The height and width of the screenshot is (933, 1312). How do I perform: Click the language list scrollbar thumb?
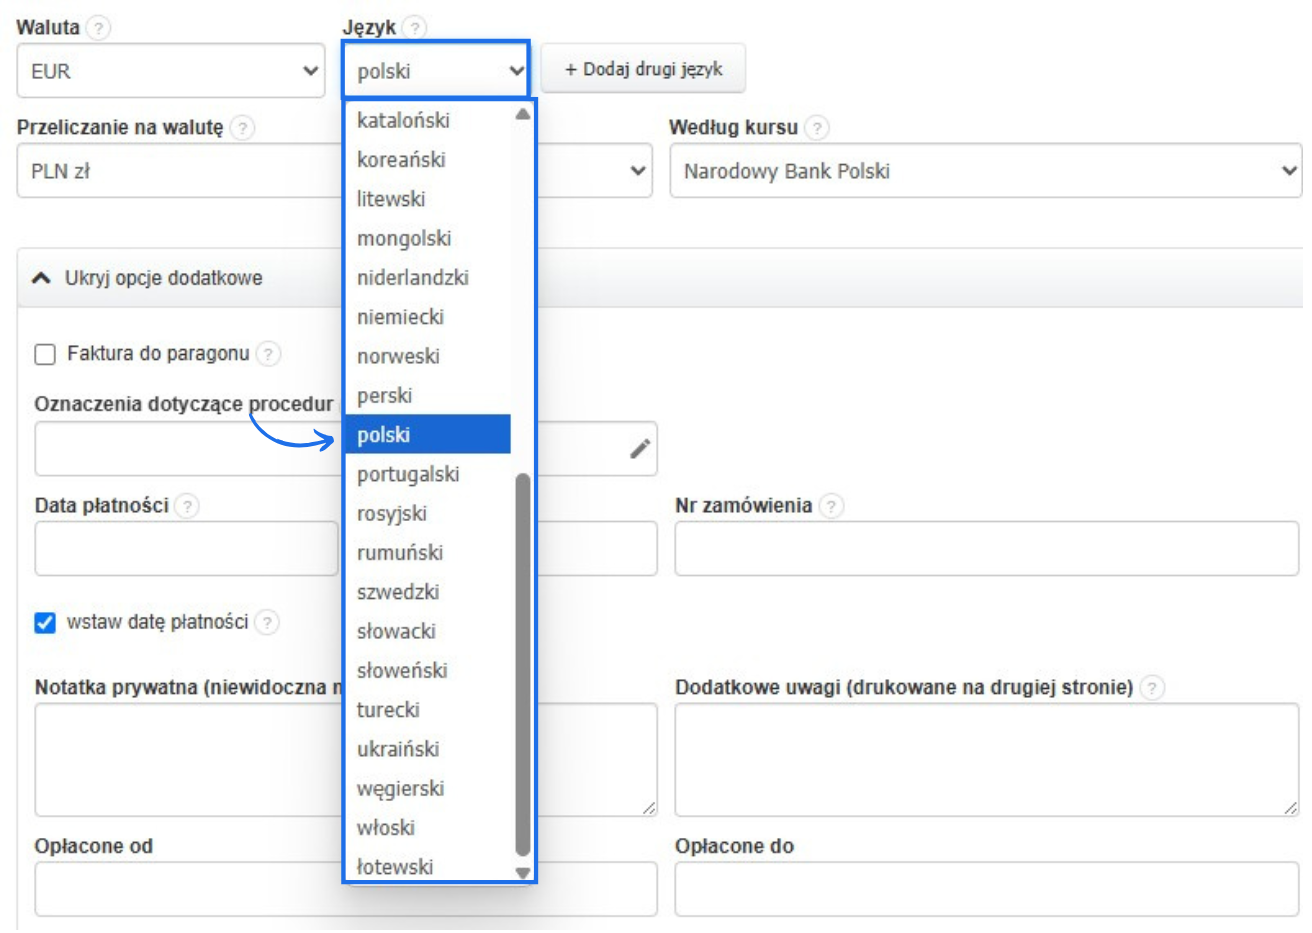(522, 664)
